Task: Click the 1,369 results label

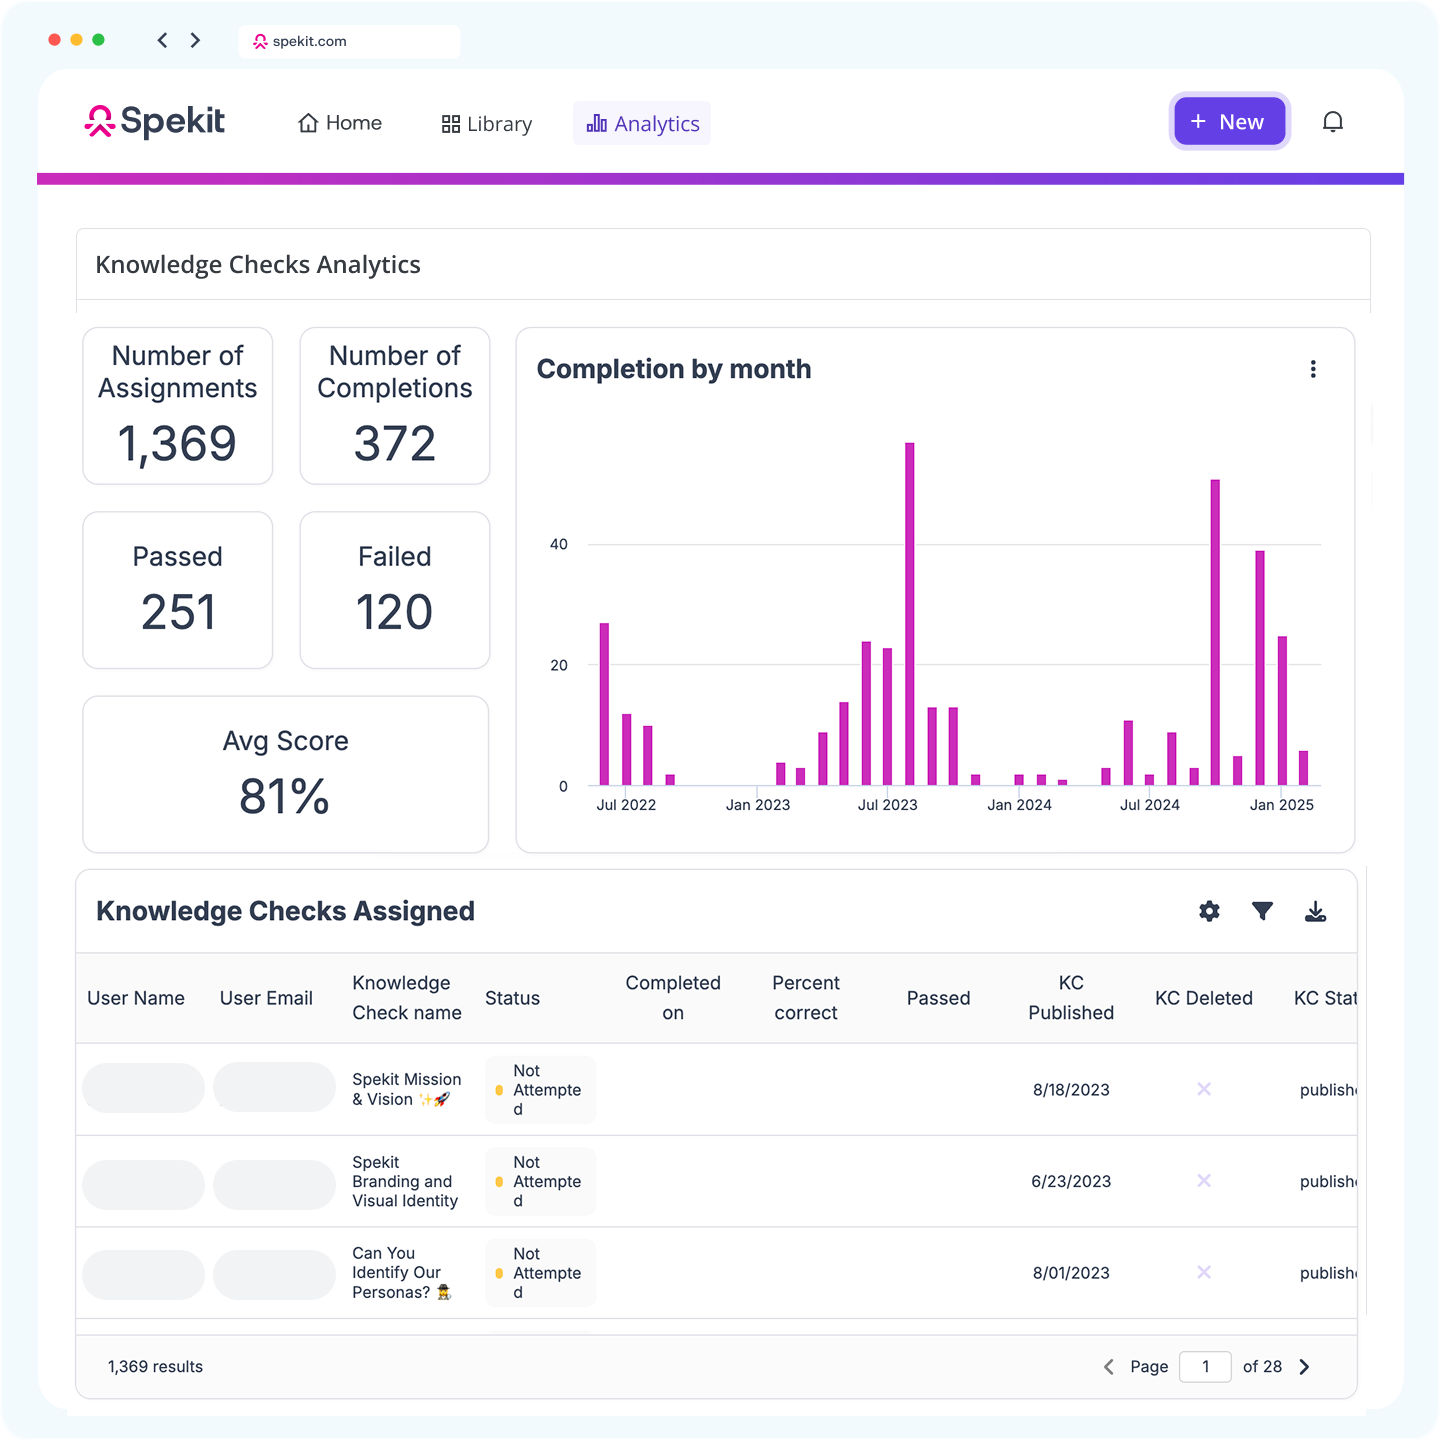Action: [155, 1367]
